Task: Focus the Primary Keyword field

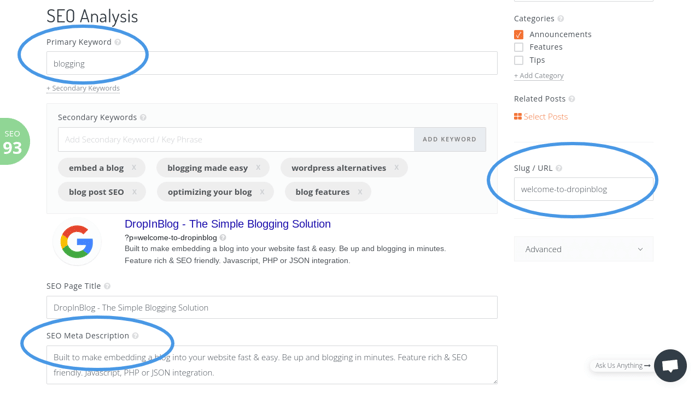Action: click(272, 63)
